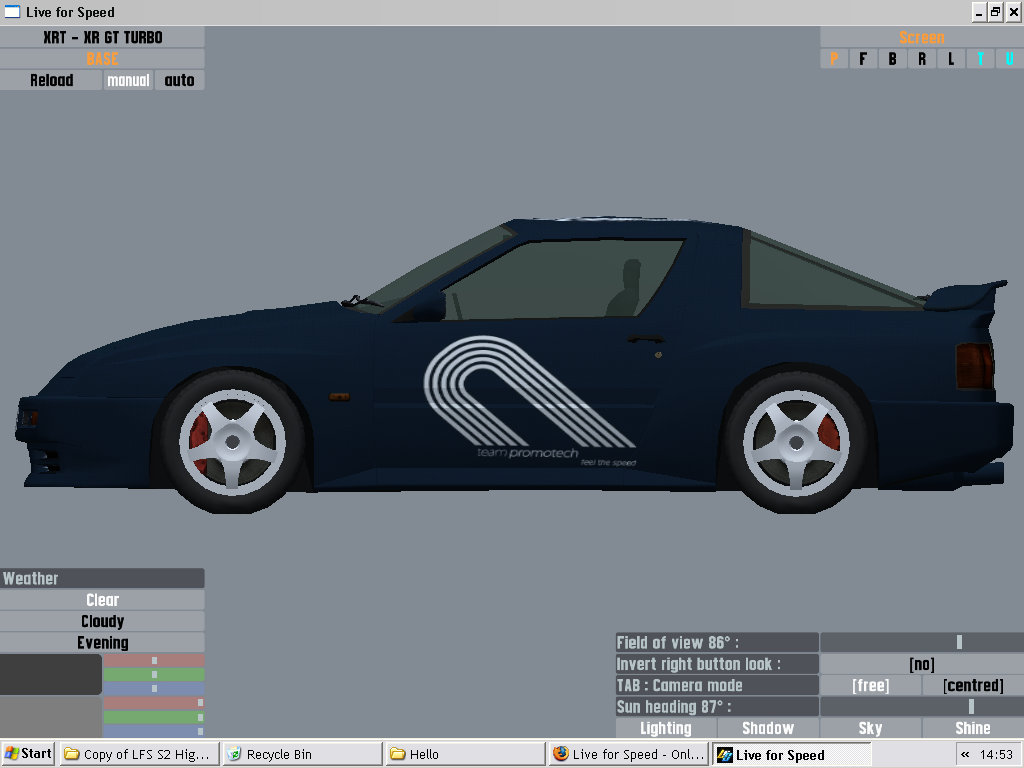Click the Weather panel header
Viewport: 1024px width, 768px height.
coord(103,578)
